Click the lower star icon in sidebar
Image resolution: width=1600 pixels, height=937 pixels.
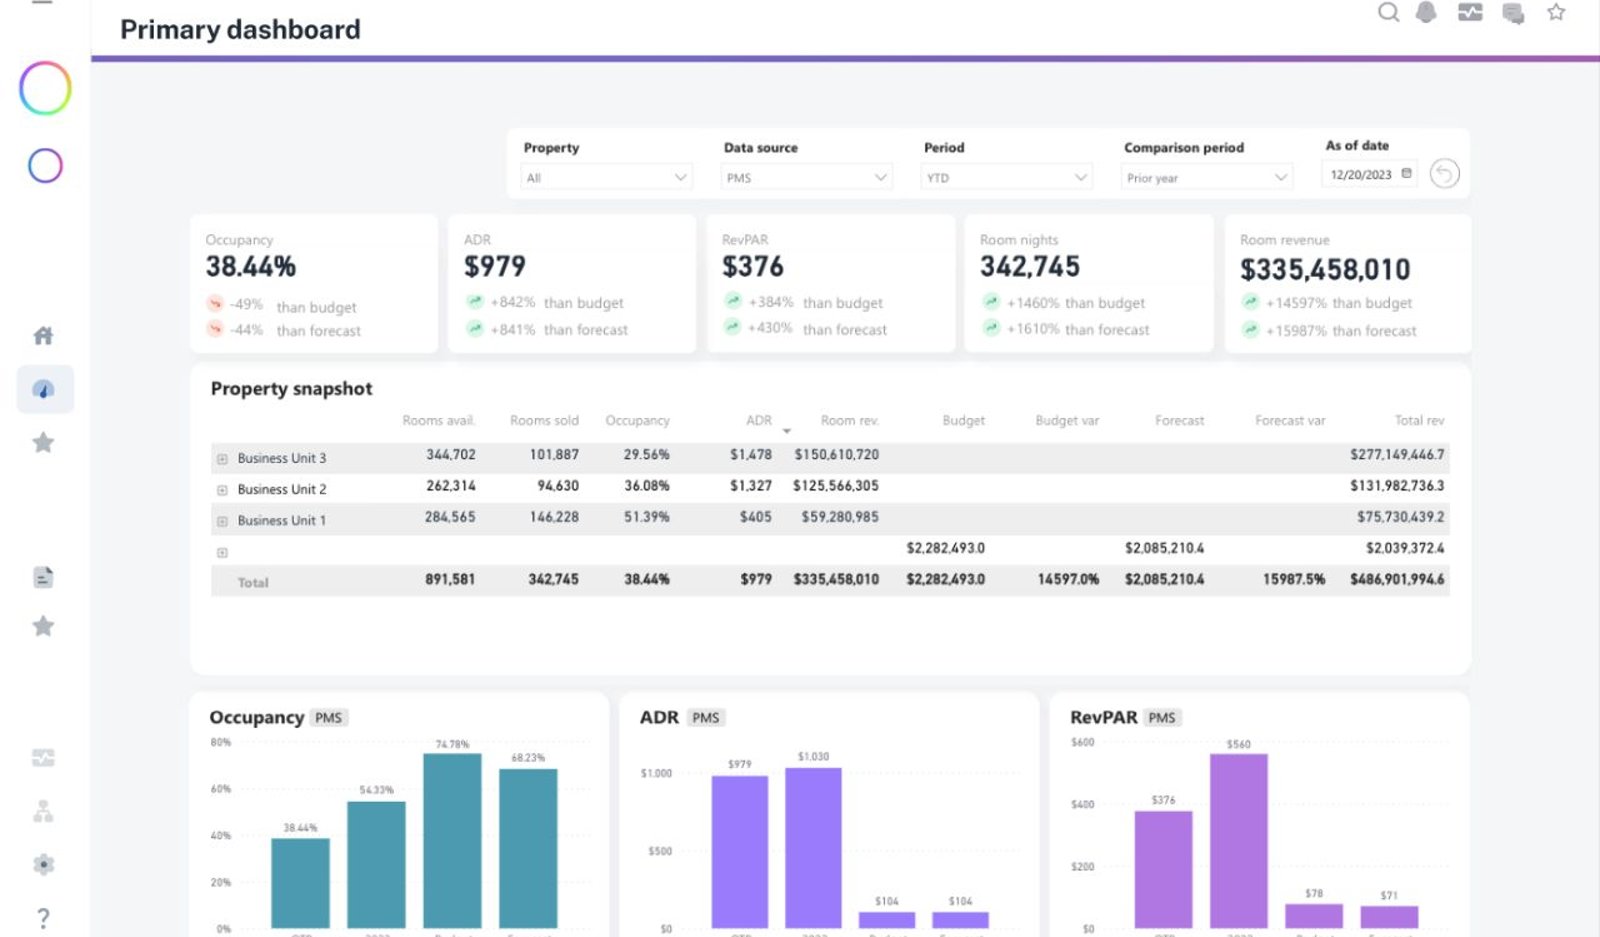click(43, 626)
